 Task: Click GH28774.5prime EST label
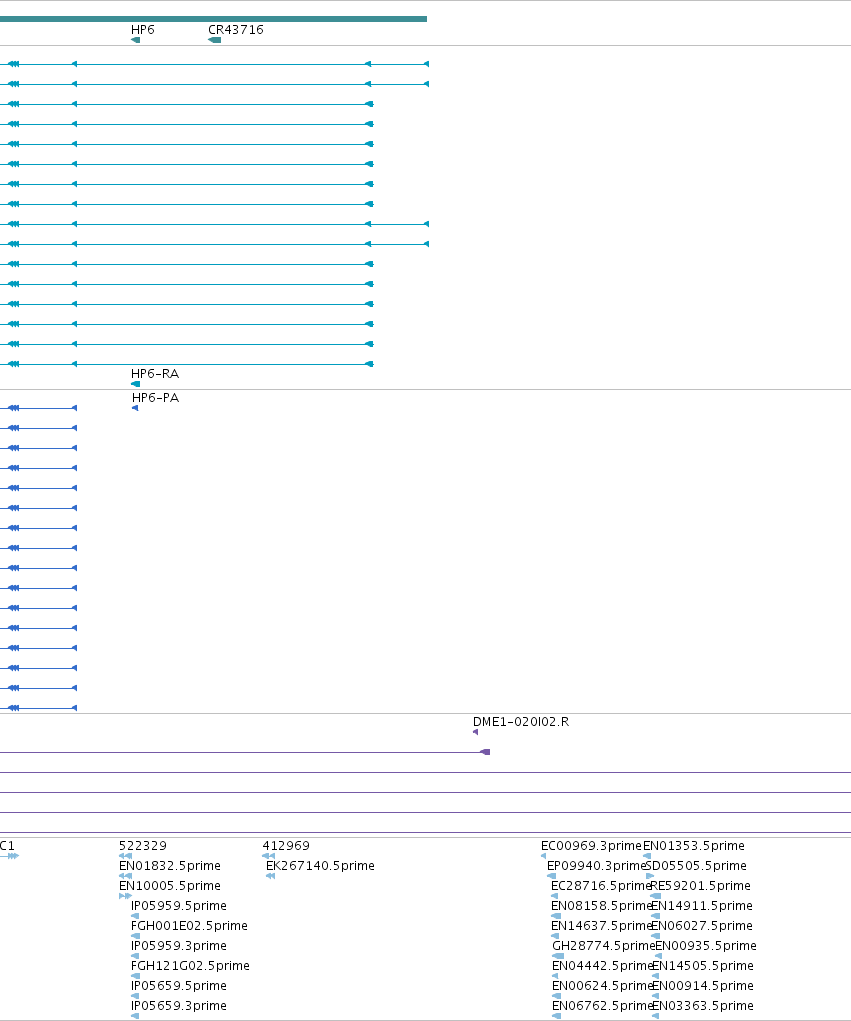[x=604, y=945]
